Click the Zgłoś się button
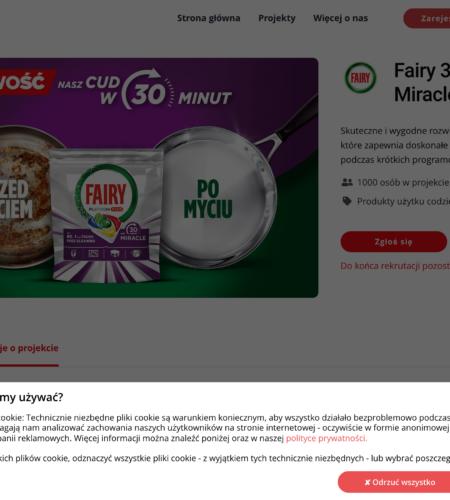Screen dimensions: 450x500 pos(394,242)
